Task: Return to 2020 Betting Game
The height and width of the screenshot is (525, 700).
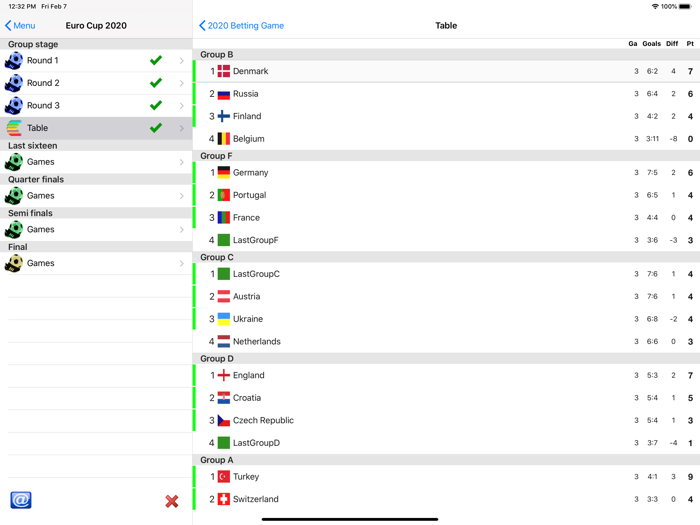Action: click(x=242, y=25)
